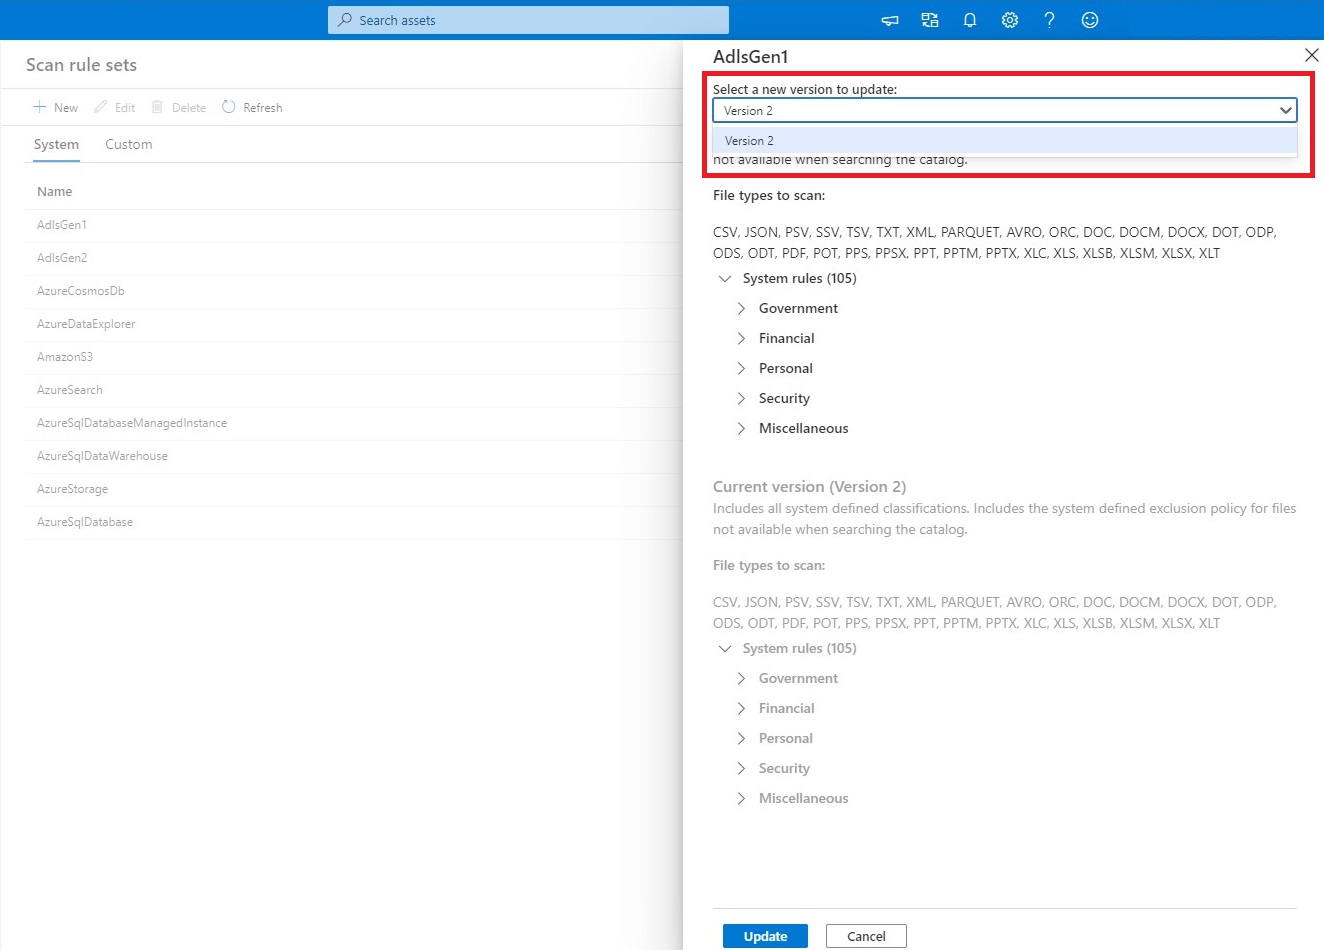
Task: Click the Cancel button
Action: [866, 936]
